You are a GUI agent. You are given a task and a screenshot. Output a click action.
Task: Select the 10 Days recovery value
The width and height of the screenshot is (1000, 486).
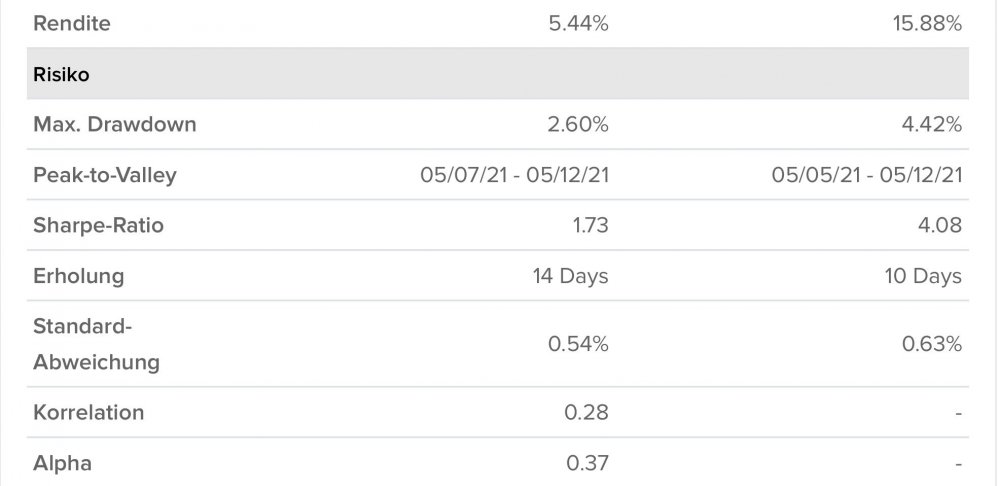coord(921,276)
